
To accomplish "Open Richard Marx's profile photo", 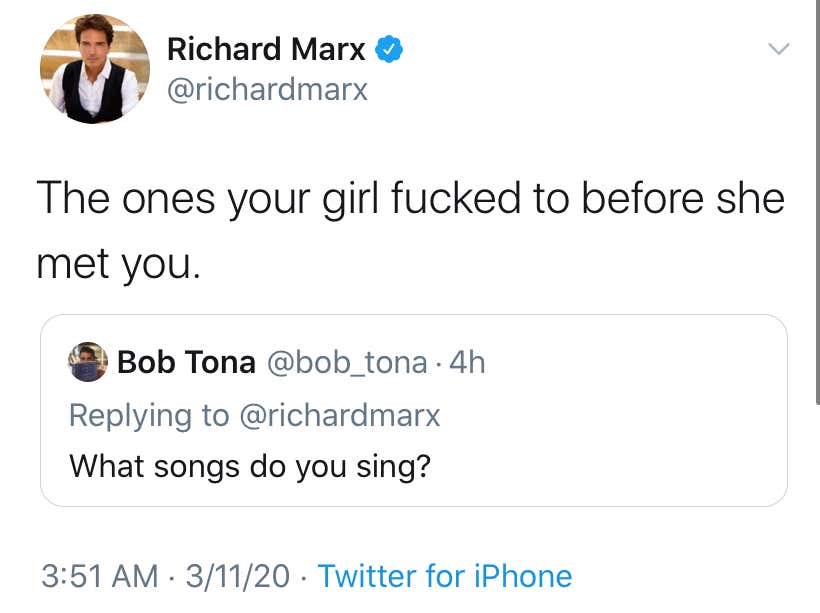I will tap(95, 70).
